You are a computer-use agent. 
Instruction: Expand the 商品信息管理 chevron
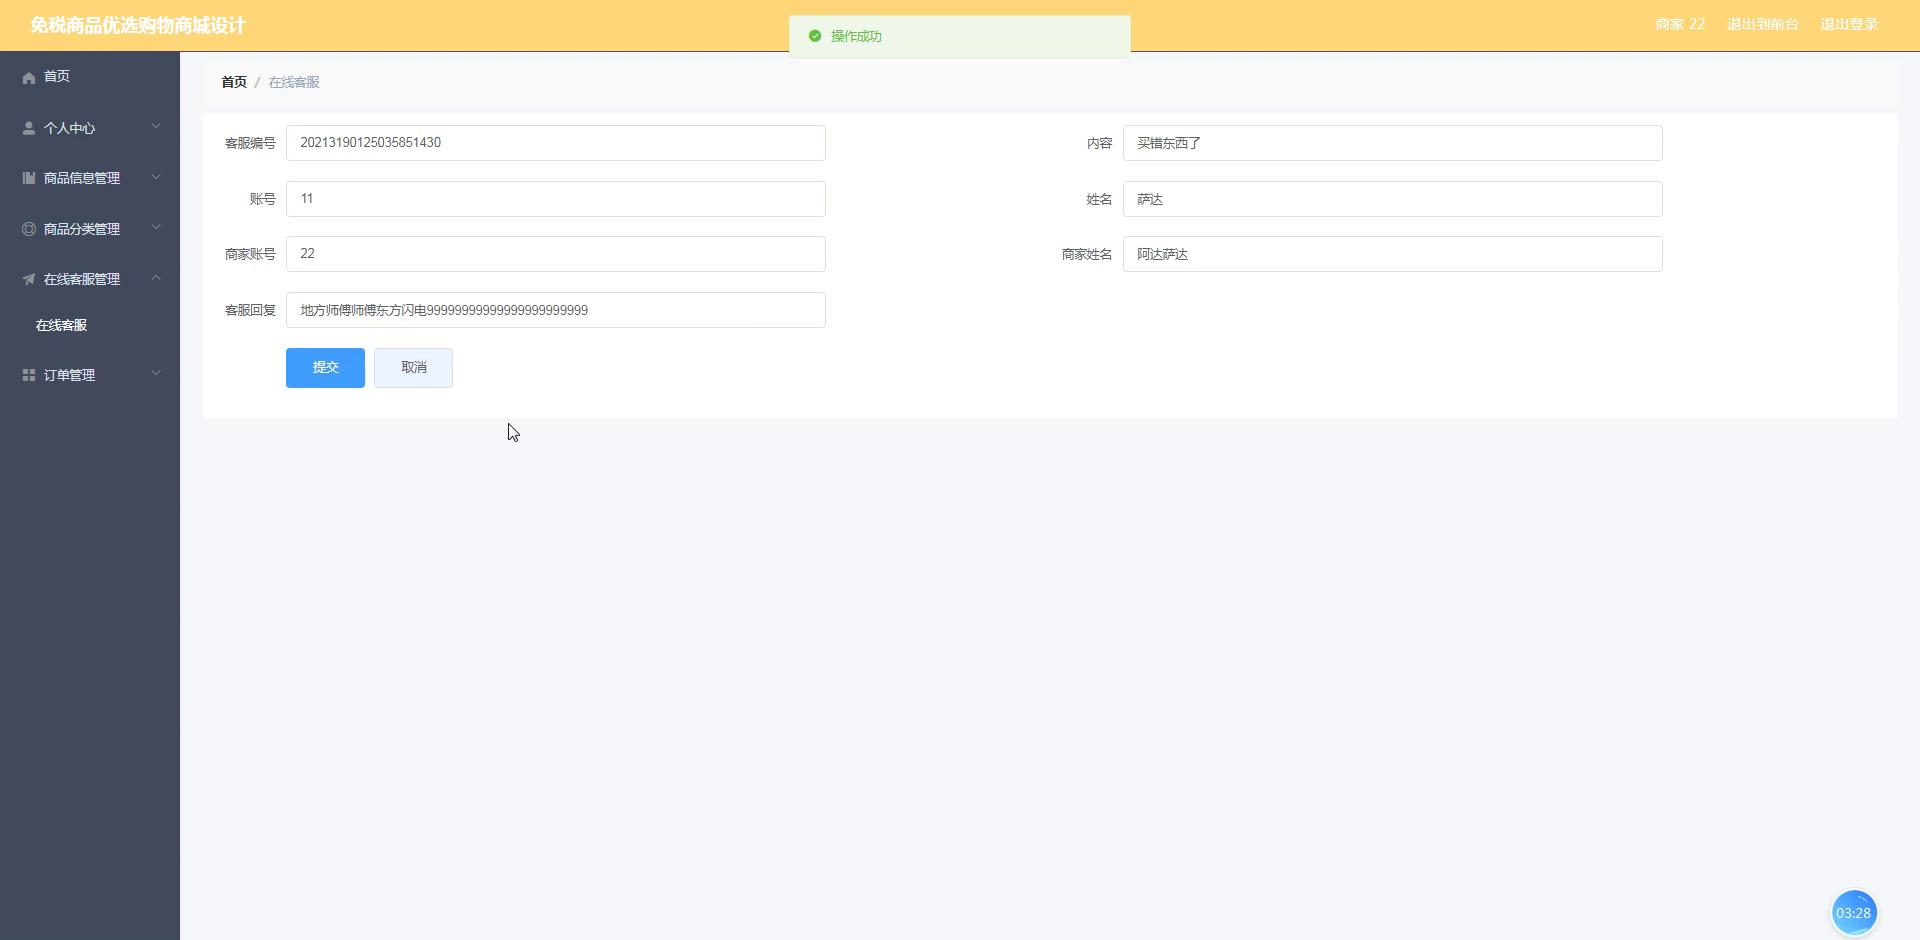click(x=156, y=177)
